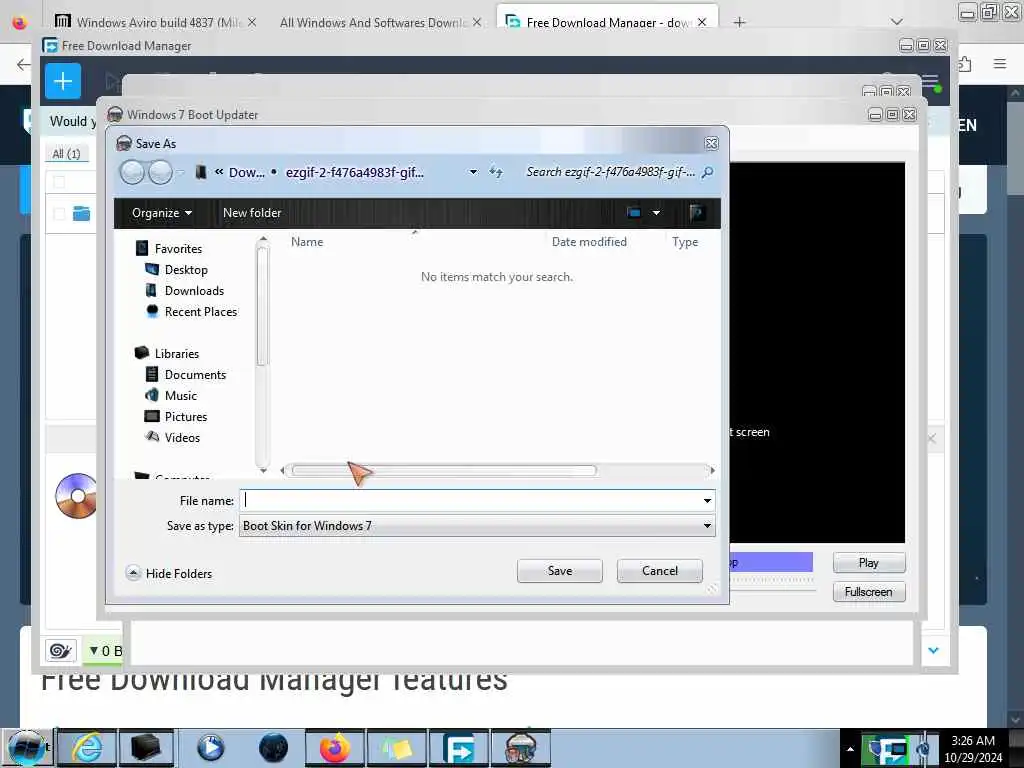Open Firefox application menu icon
The width and height of the screenshot is (1024, 768).
[x=1000, y=64]
